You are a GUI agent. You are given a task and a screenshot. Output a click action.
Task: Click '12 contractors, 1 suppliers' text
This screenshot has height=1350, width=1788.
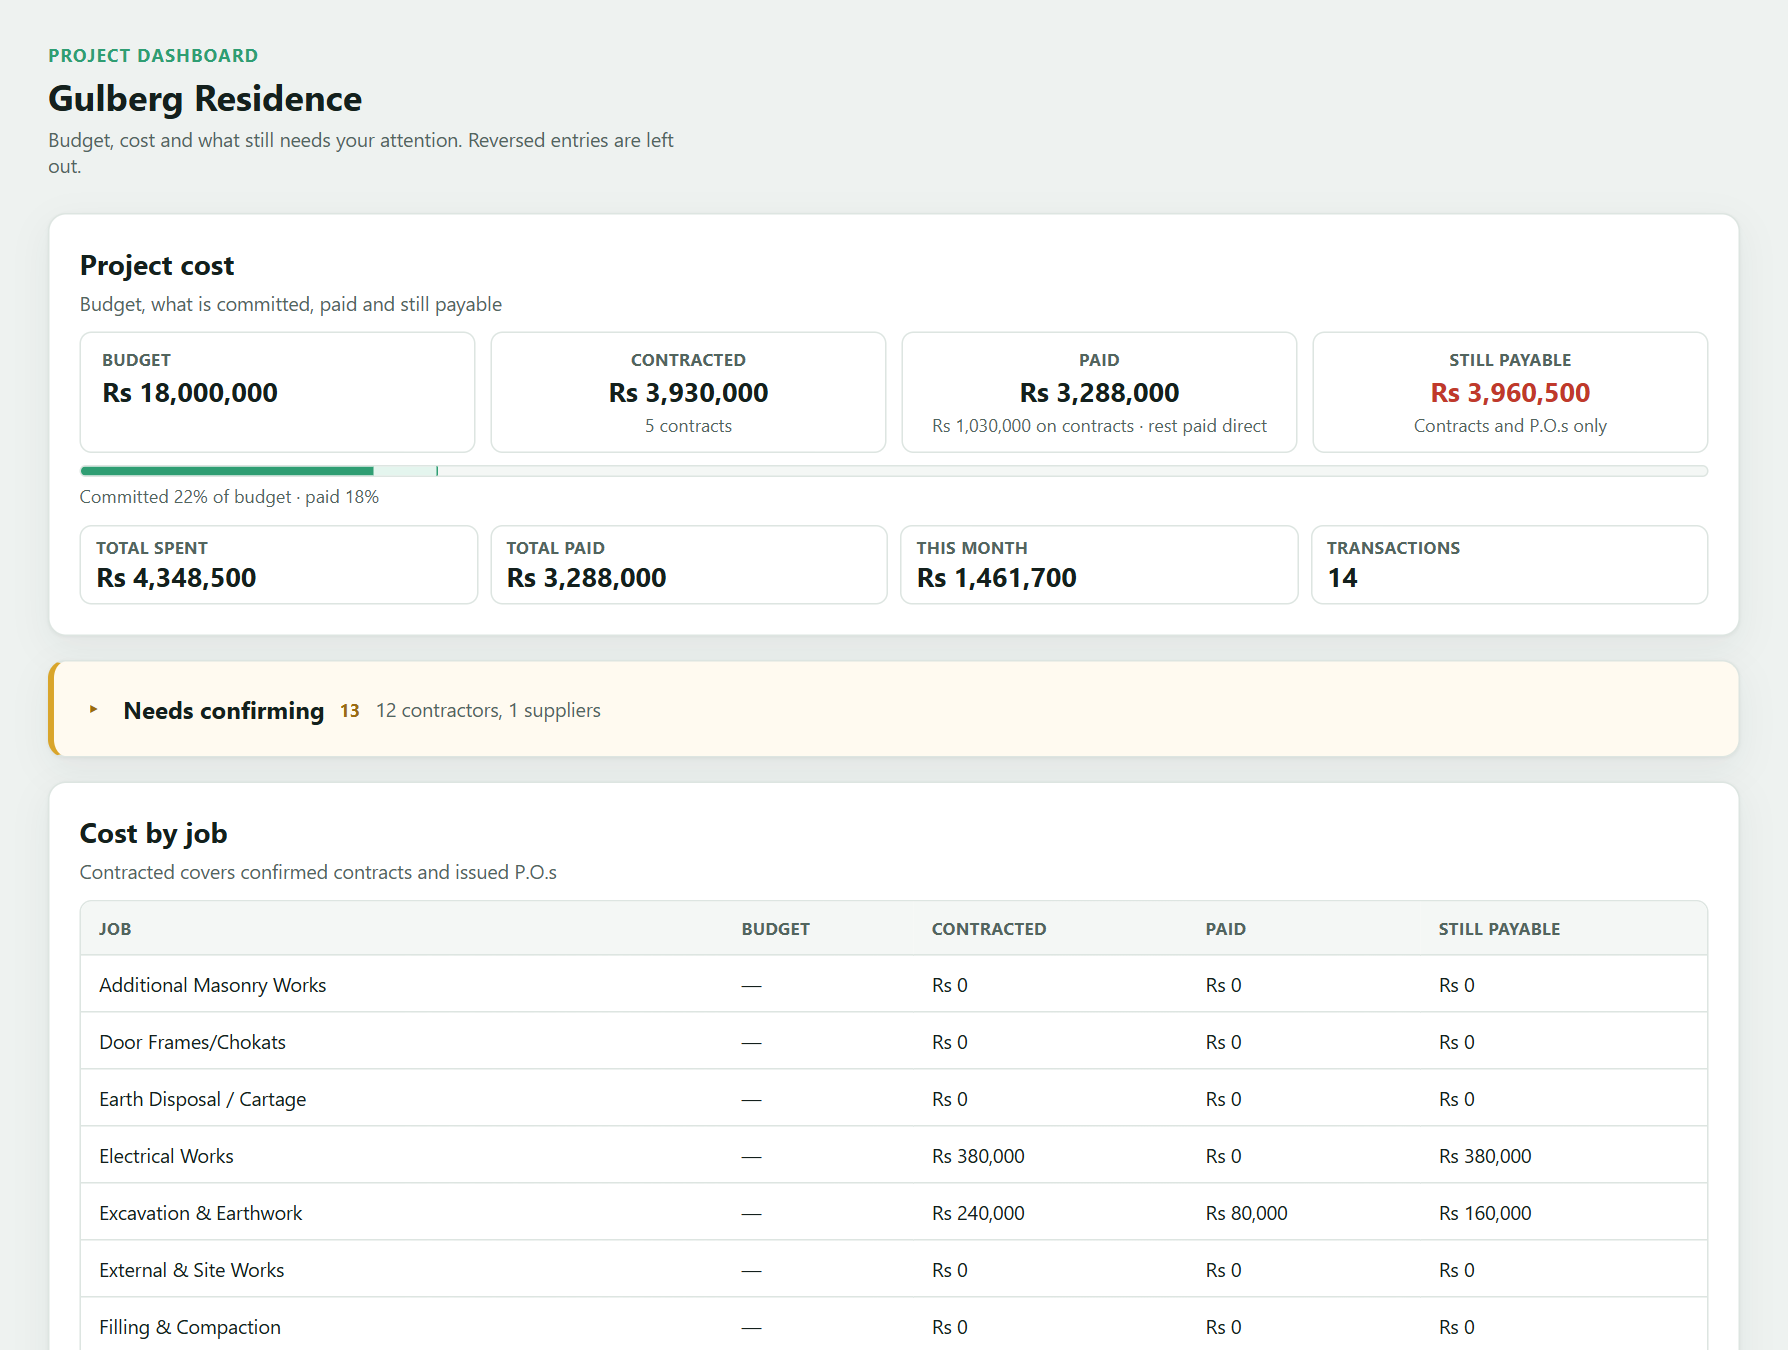pyautogui.click(x=488, y=710)
